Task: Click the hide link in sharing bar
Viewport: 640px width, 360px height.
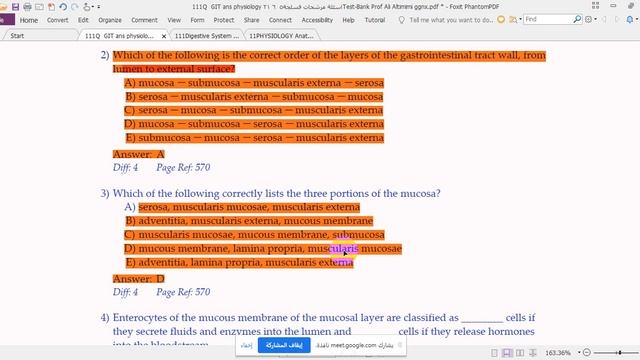Action: 247,345
